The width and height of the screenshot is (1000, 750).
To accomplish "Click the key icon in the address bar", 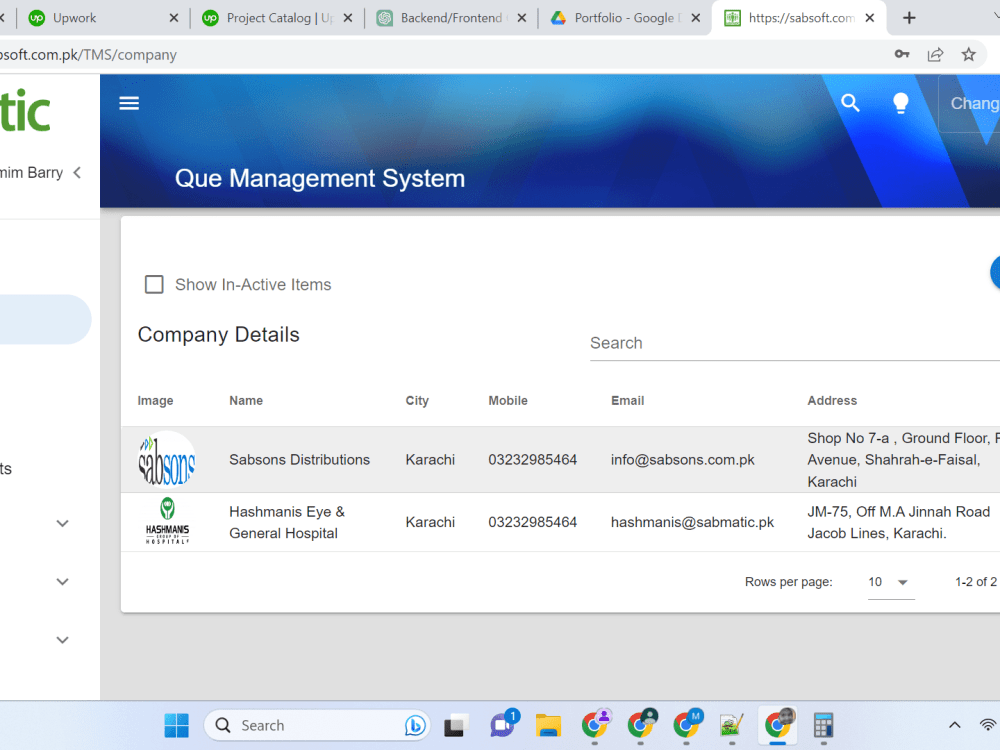I will (902, 55).
